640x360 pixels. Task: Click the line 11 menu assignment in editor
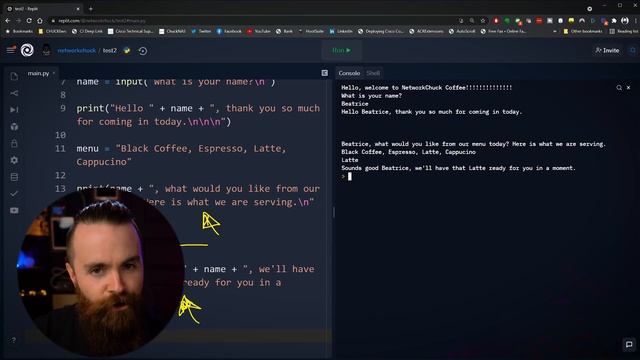(181, 155)
